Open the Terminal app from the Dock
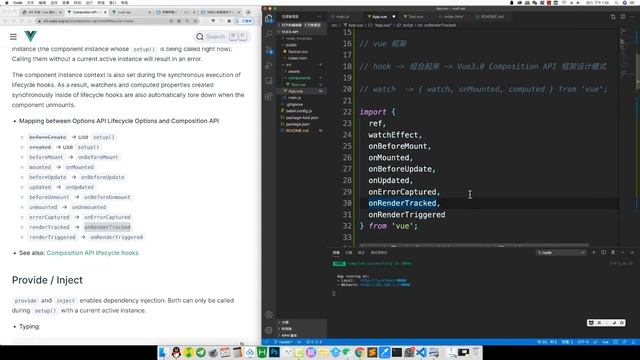Viewport: 640px width, 360px height. 397,352
